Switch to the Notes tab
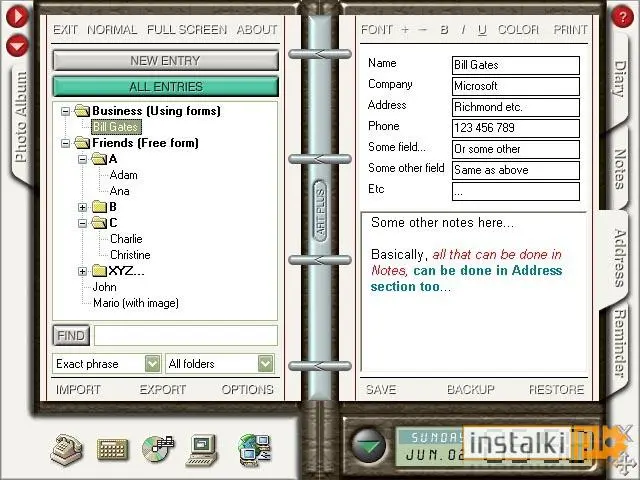Viewport: 640px width, 480px height. coord(620,169)
